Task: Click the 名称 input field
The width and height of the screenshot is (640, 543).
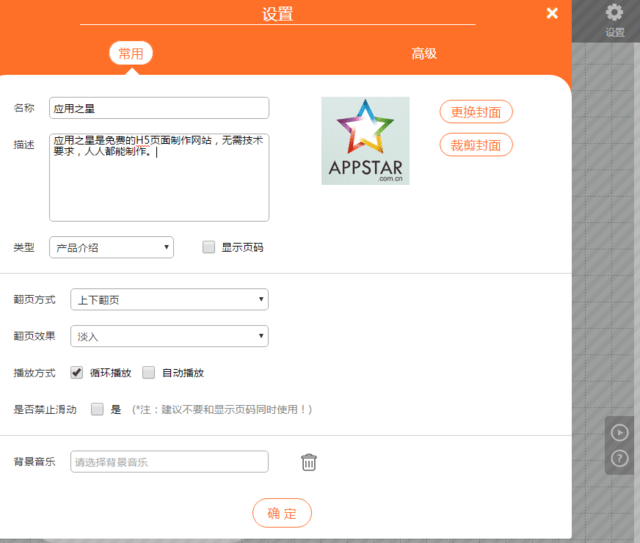Action: [x=159, y=108]
